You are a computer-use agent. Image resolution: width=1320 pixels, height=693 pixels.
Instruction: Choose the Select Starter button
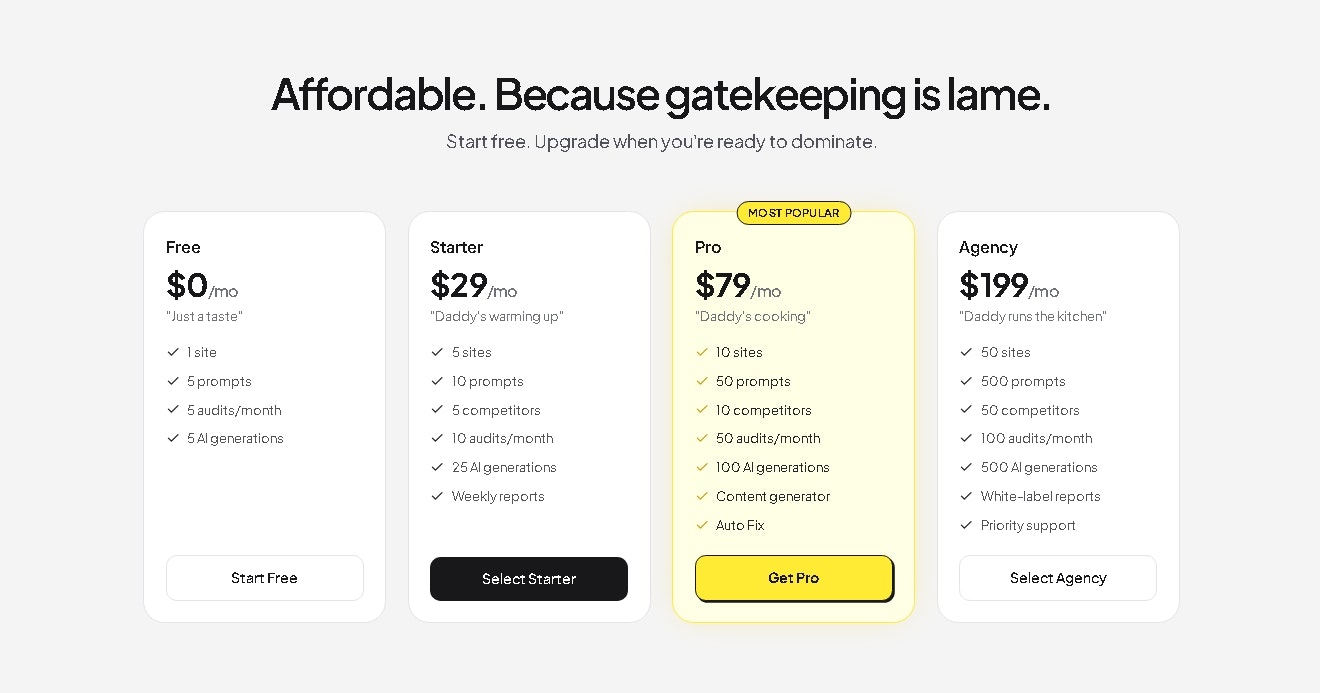point(529,579)
